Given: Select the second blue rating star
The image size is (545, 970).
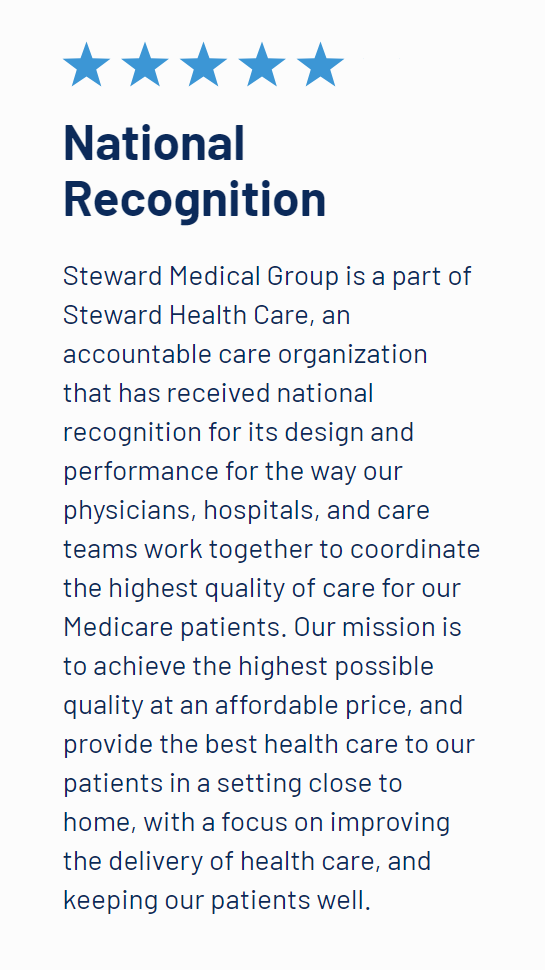Looking at the screenshot, I should pyautogui.click(x=145, y=64).
